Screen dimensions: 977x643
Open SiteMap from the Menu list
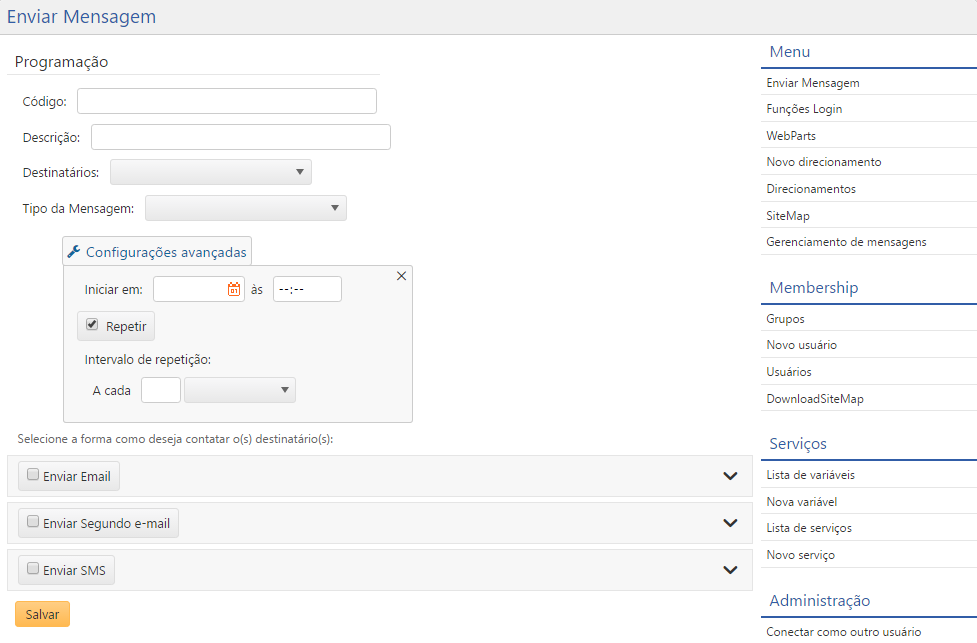[x=785, y=215]
